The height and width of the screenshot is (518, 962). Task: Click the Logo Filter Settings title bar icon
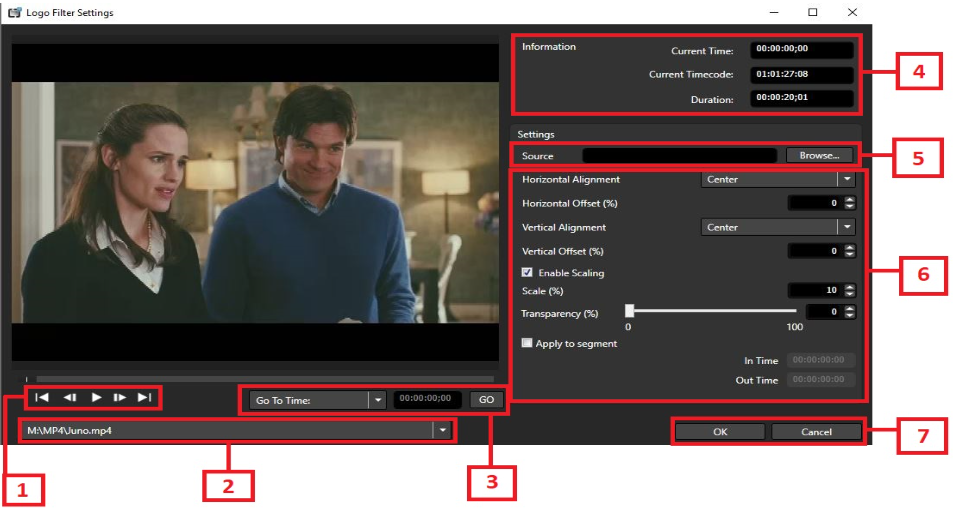point(14,12)
